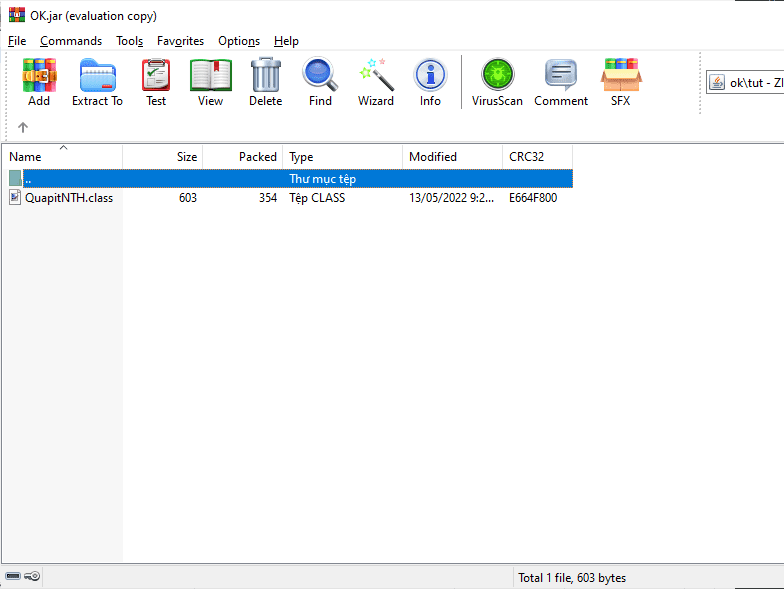Create SFX self-extracting archive
The height and width of the screenshot is (589, 784).
tap(620, 82)
